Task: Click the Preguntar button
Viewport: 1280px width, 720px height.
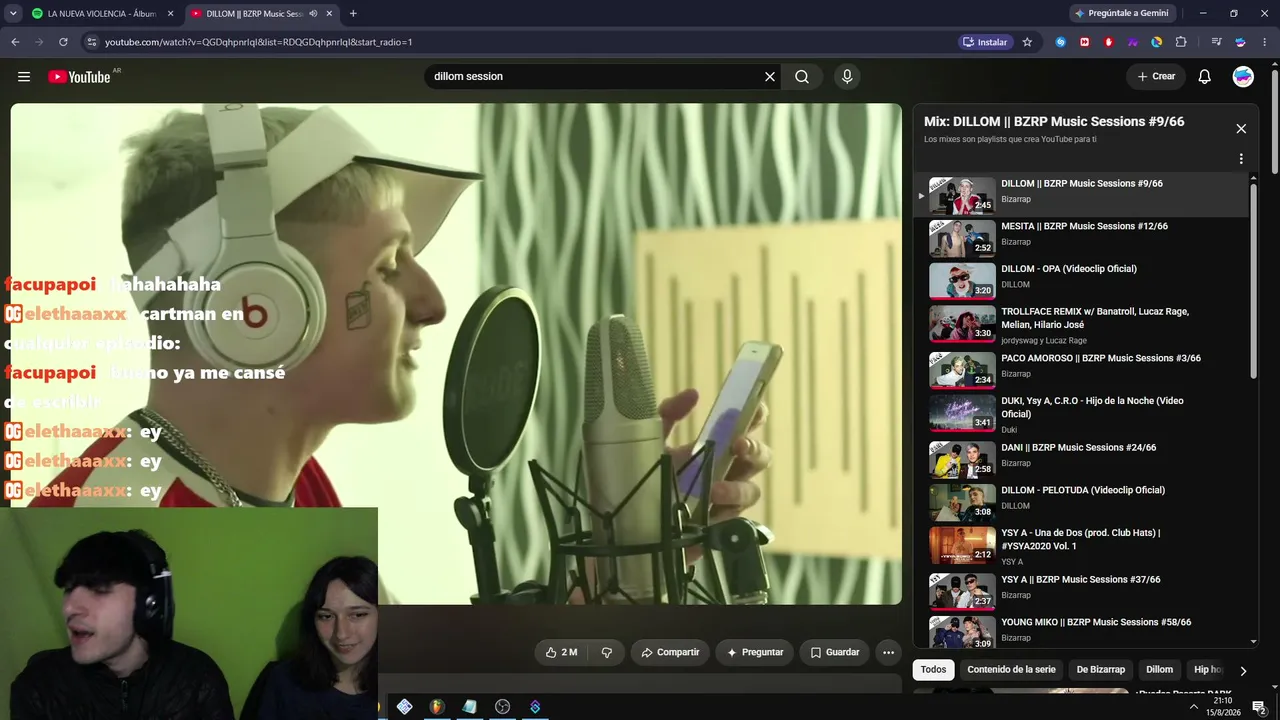Action: click(754, 652)
